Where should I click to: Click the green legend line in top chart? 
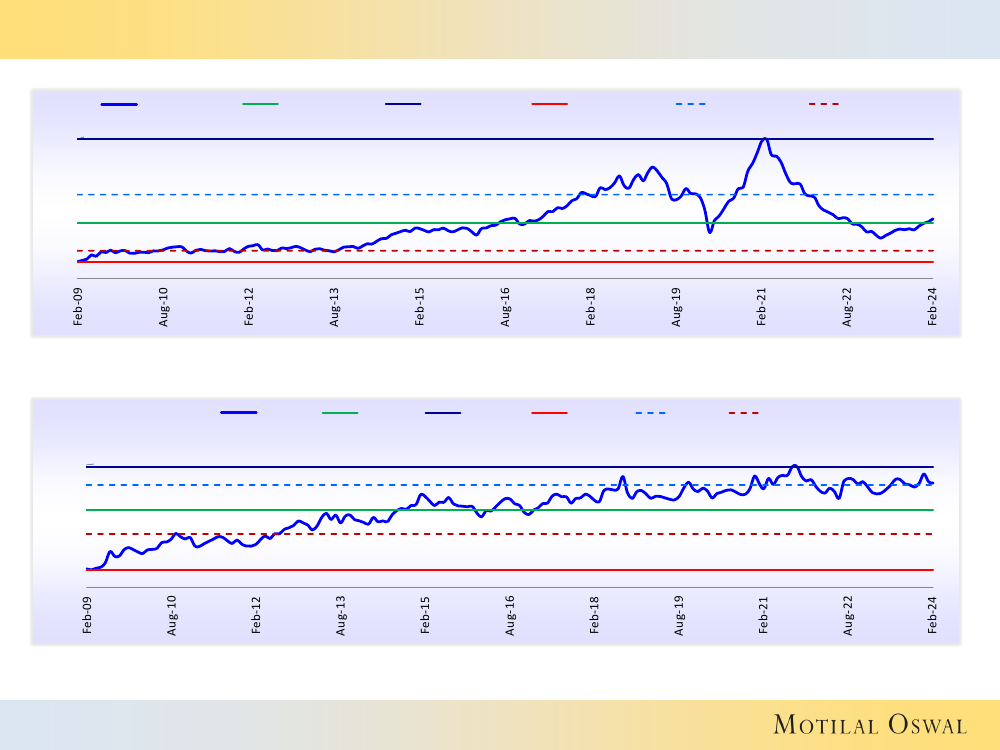point(260,103)
